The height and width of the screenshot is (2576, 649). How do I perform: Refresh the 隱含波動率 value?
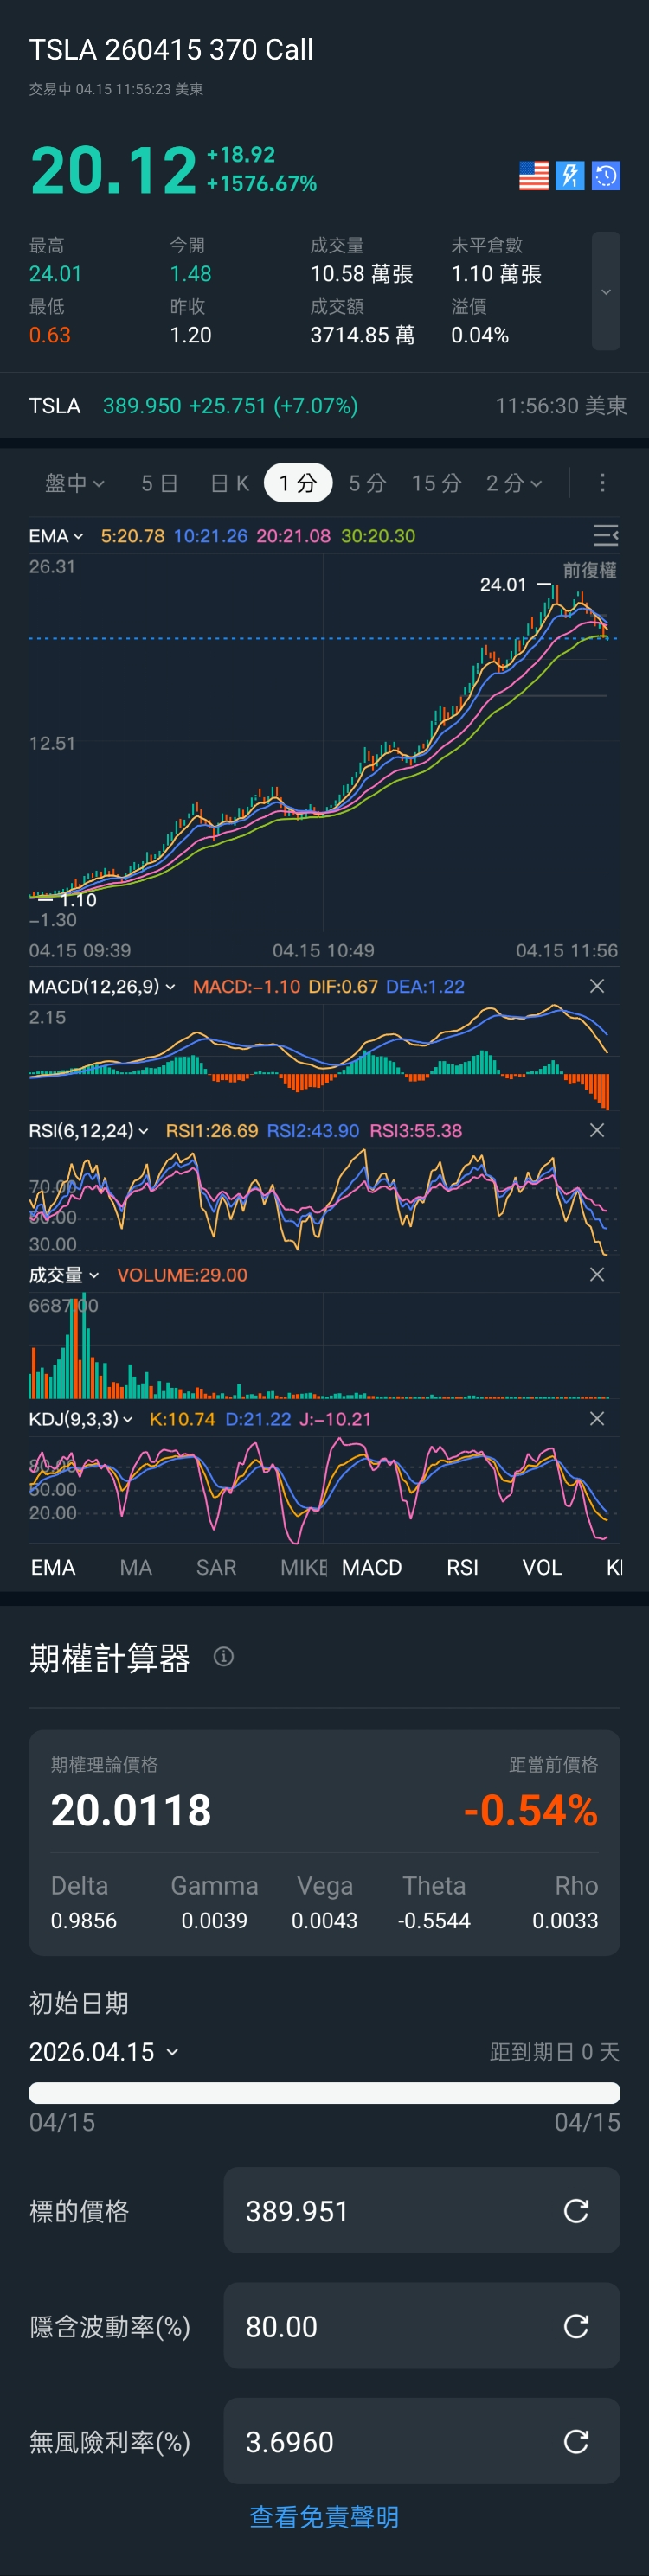tap(576, 2326)
